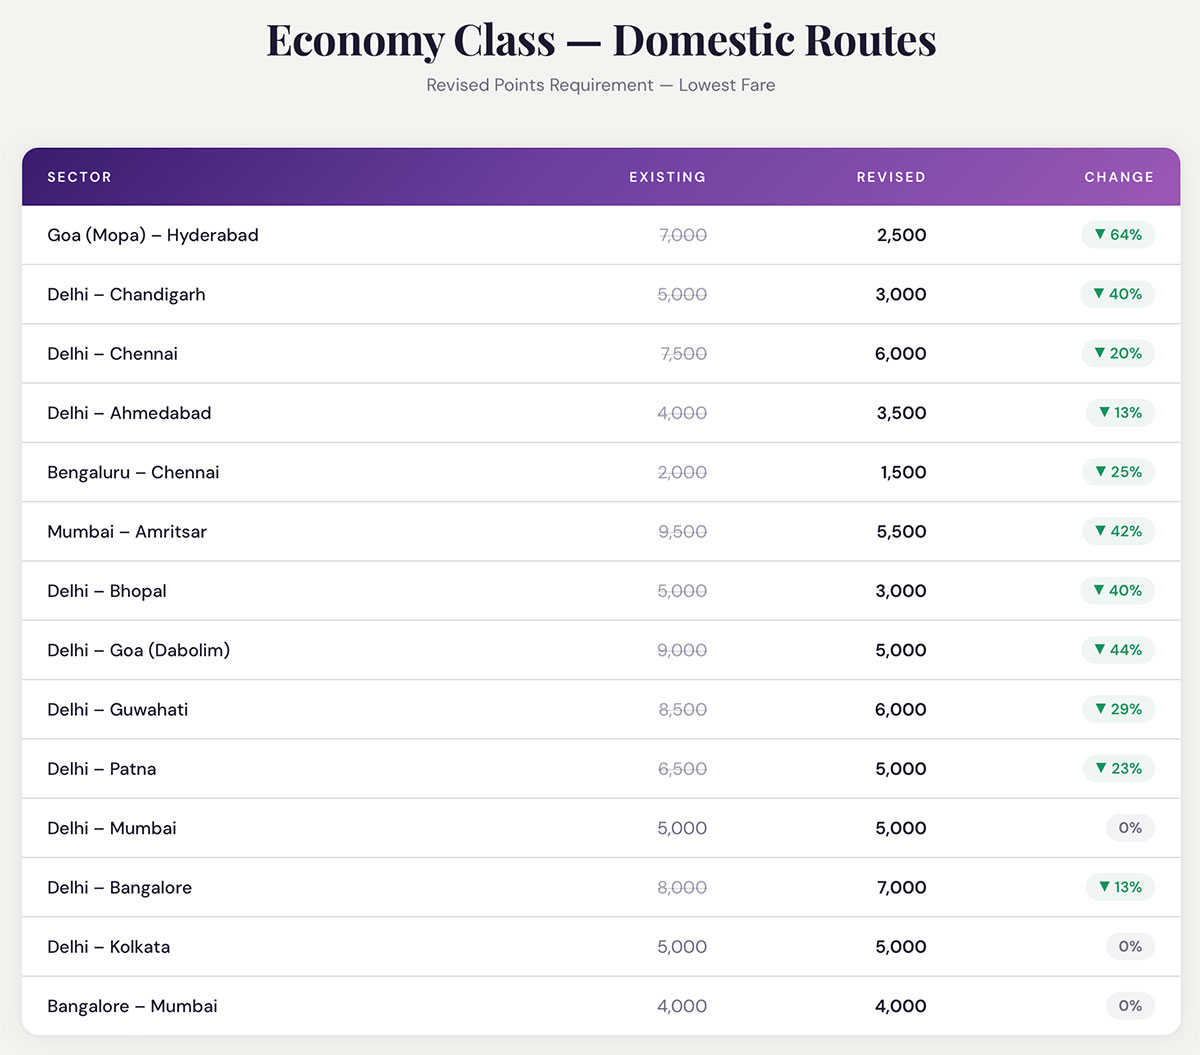Viewport: 1200px width, 1055px height.
Task: Sort by the REVISED column header
Action: point(890,177)
